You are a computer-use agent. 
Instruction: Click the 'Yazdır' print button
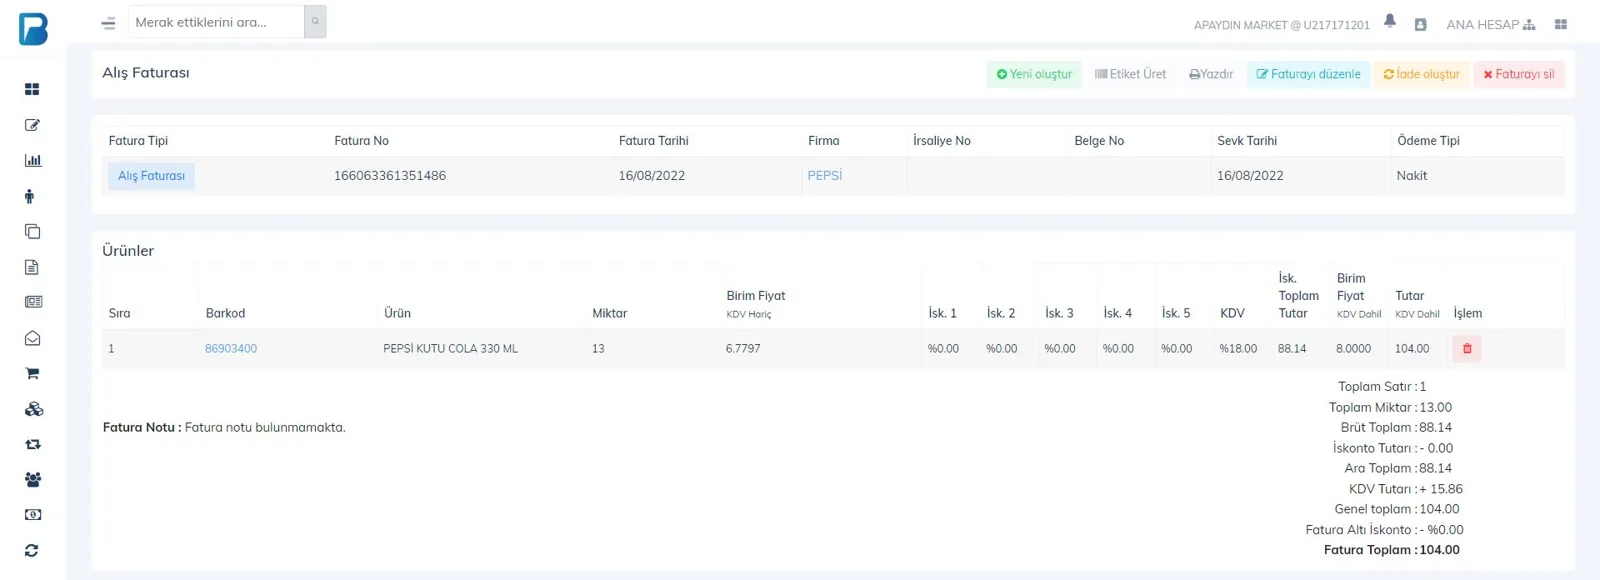point(1211,74)
